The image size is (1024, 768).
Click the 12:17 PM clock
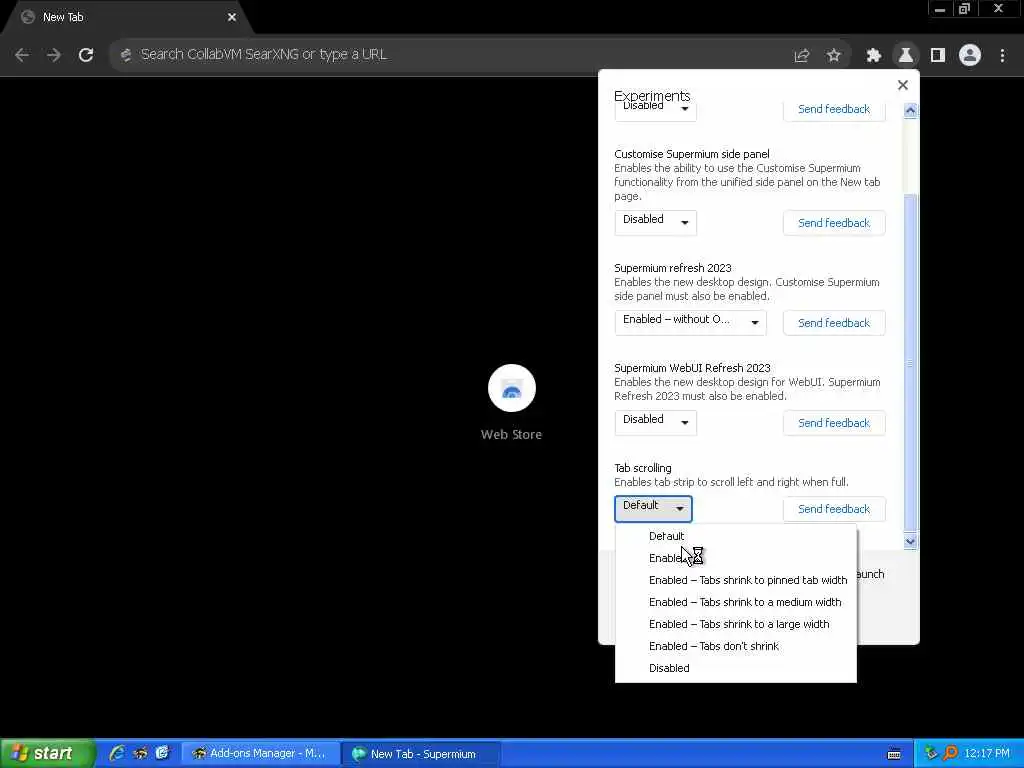[x=987, y=754]
